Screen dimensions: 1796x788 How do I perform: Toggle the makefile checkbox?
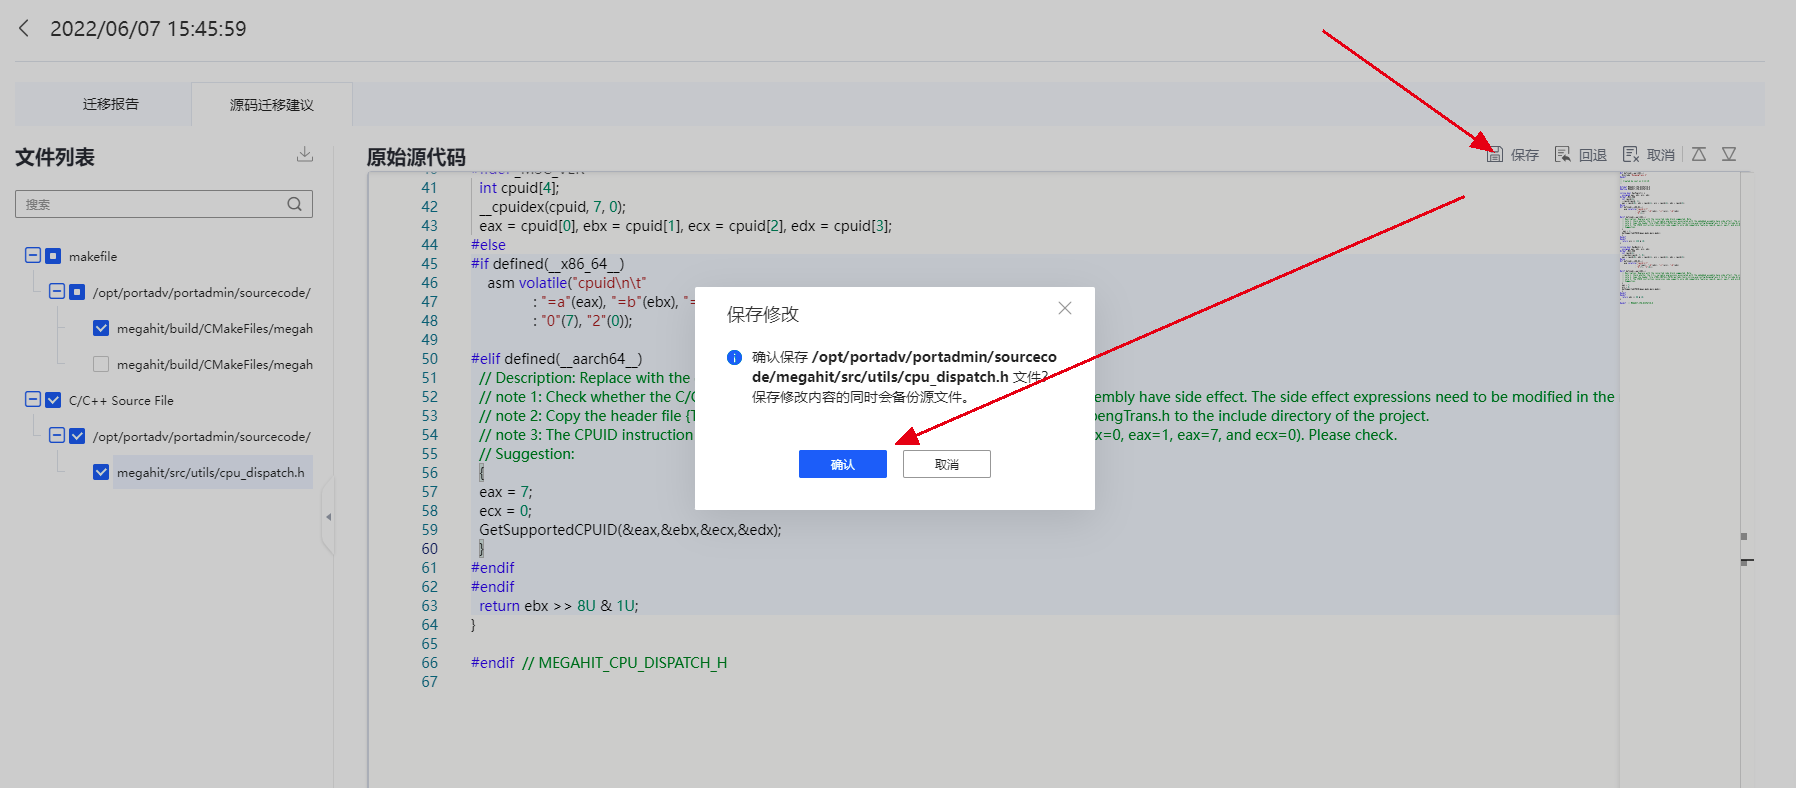[x=53, y=256]
